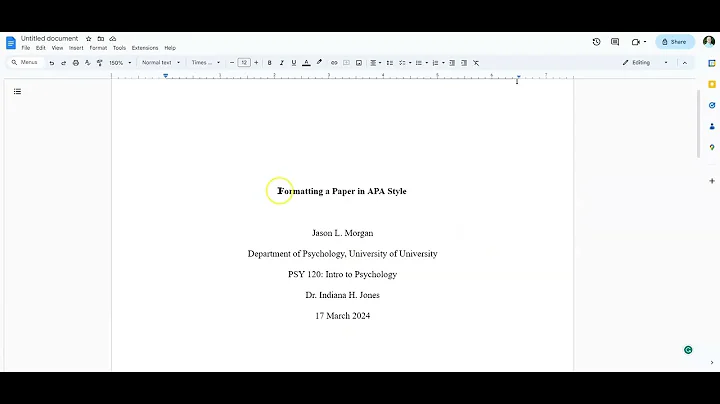Expand numbered list options arrow

click(443, 63)
